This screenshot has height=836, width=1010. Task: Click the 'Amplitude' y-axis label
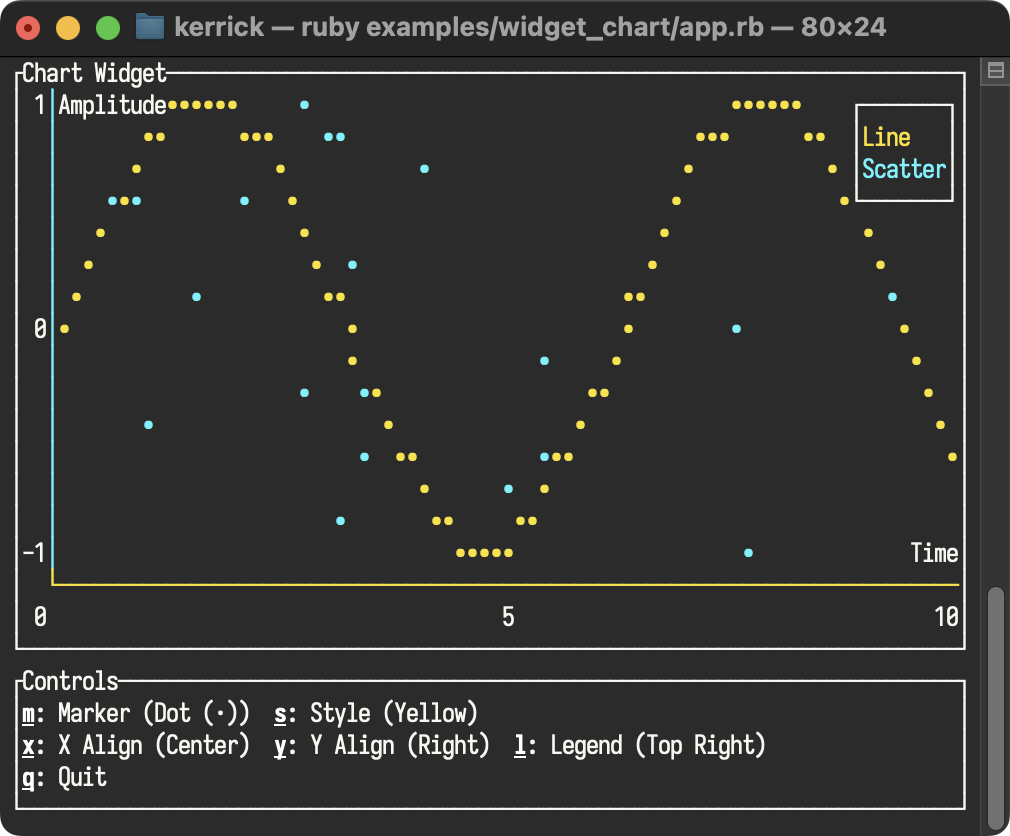(x=113, y=105)
